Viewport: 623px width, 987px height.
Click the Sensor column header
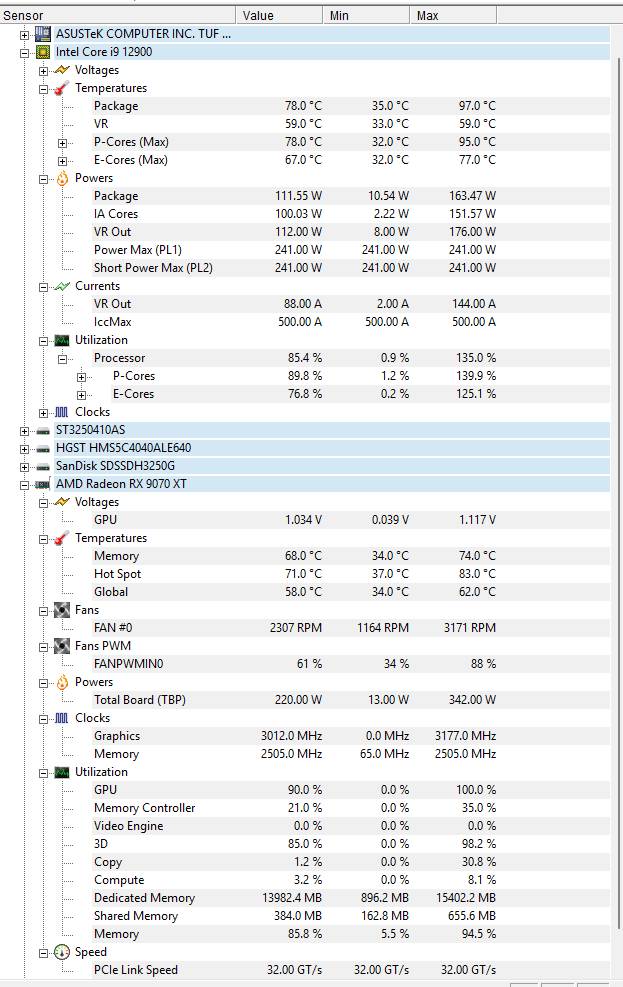[x=118, y=16]
